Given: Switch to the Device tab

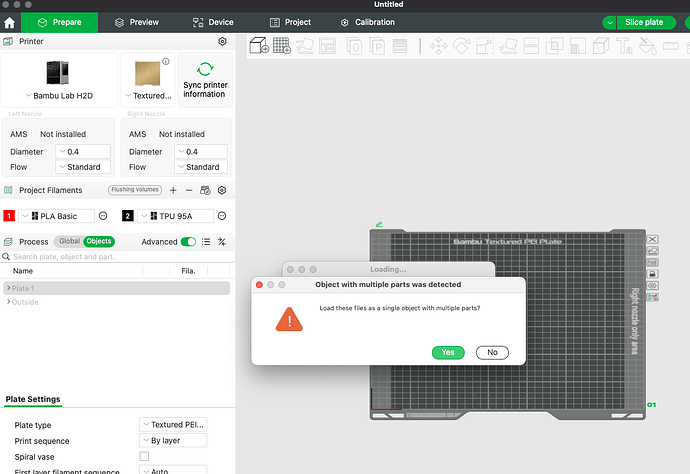Looking at the screenshot, I should (213, 22).
